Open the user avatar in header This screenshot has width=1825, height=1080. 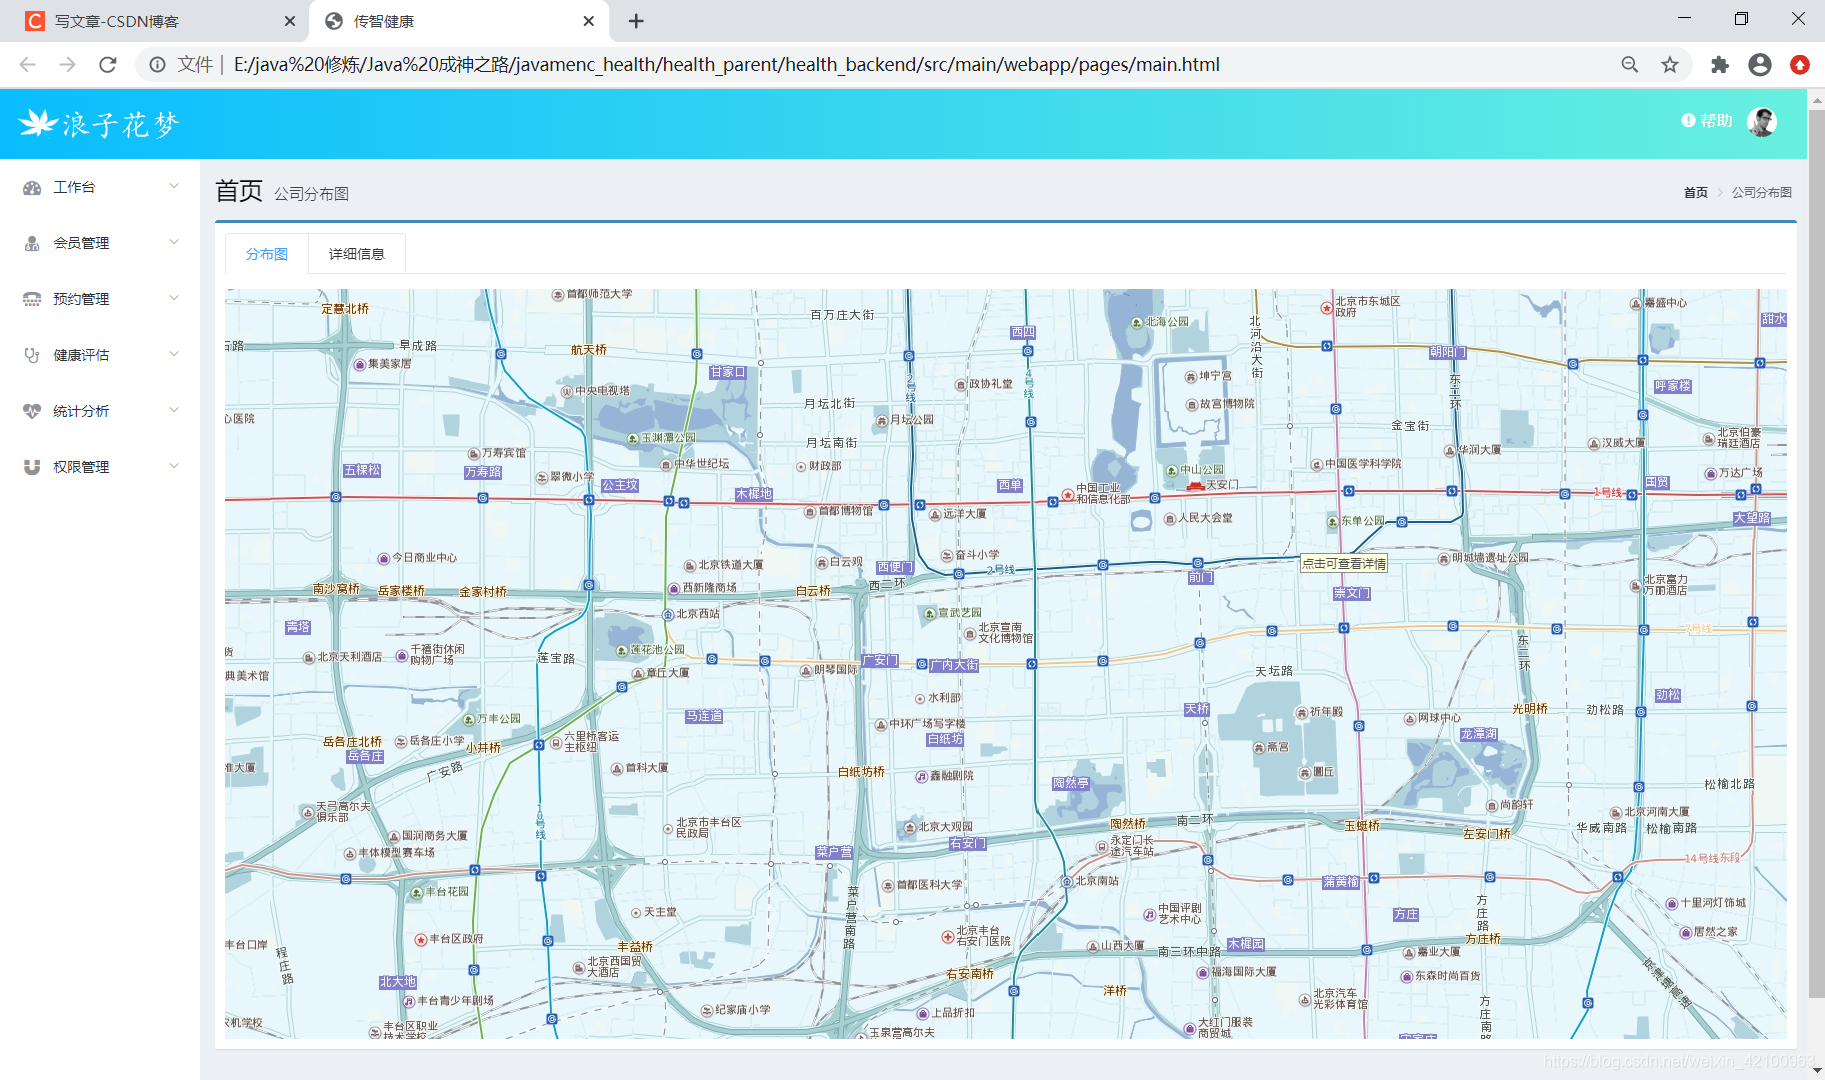(x=1762, y=122)
